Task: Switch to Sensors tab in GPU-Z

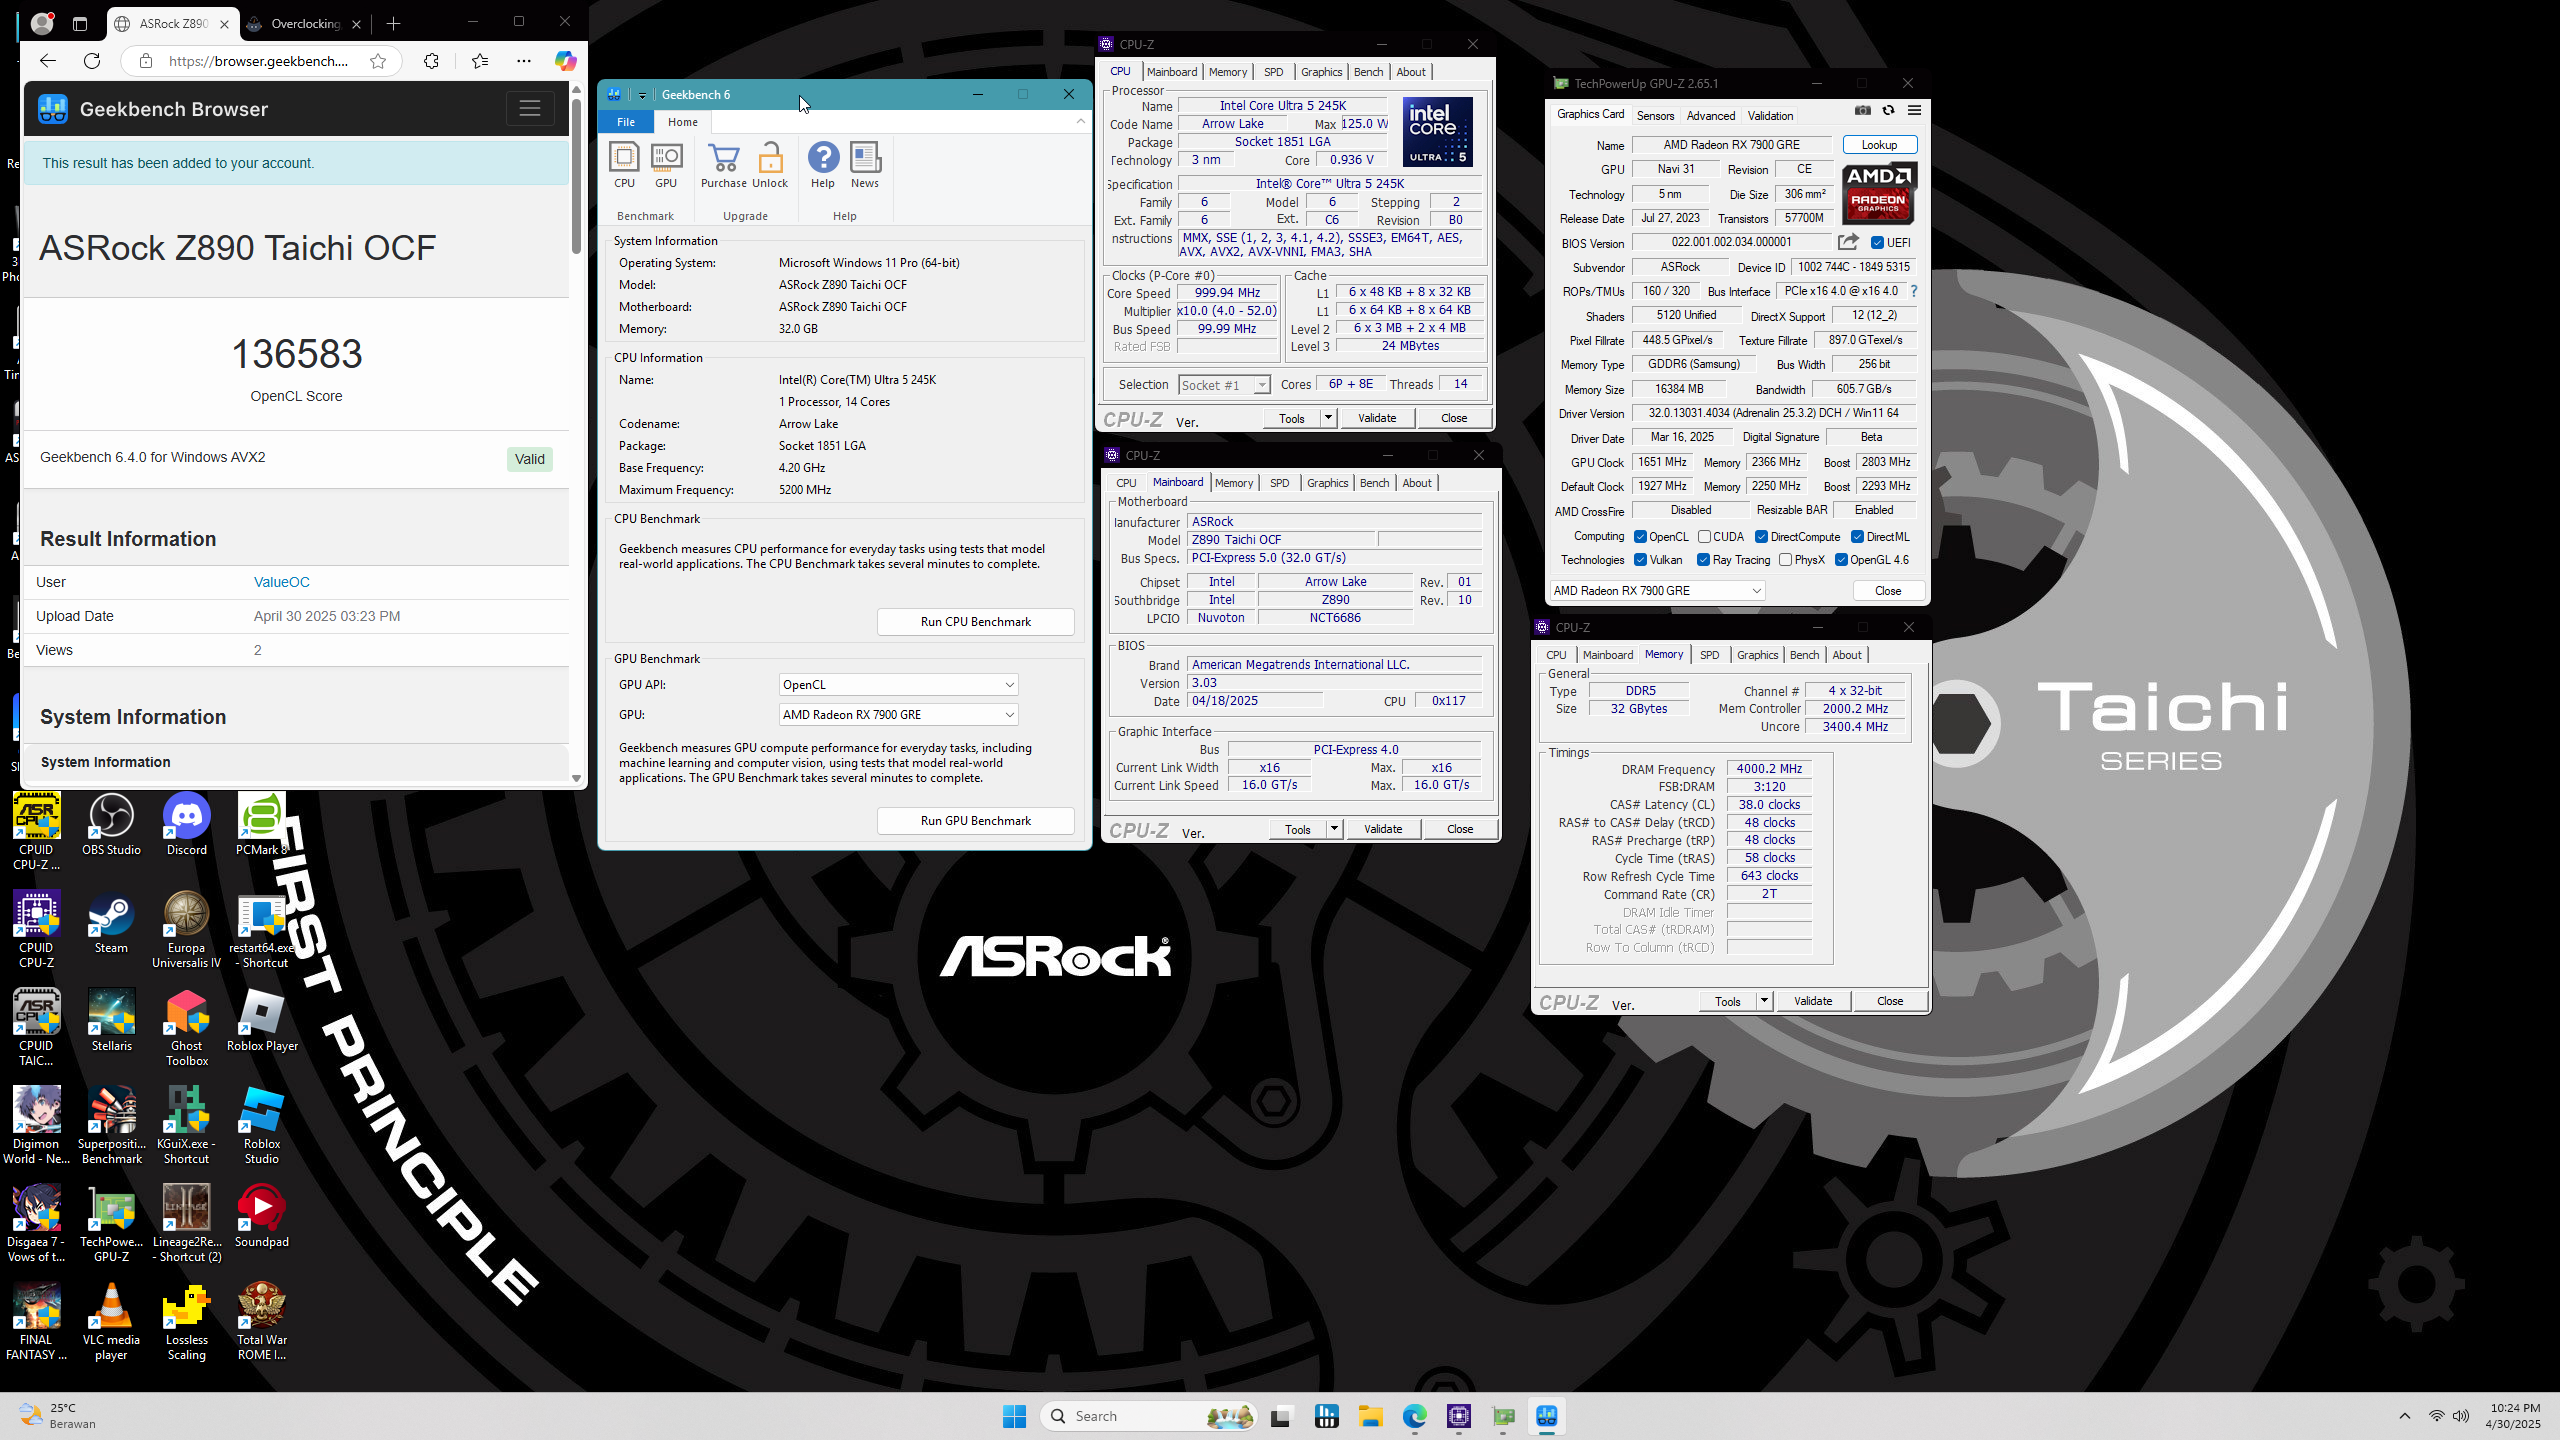Action: point(1655,115)
